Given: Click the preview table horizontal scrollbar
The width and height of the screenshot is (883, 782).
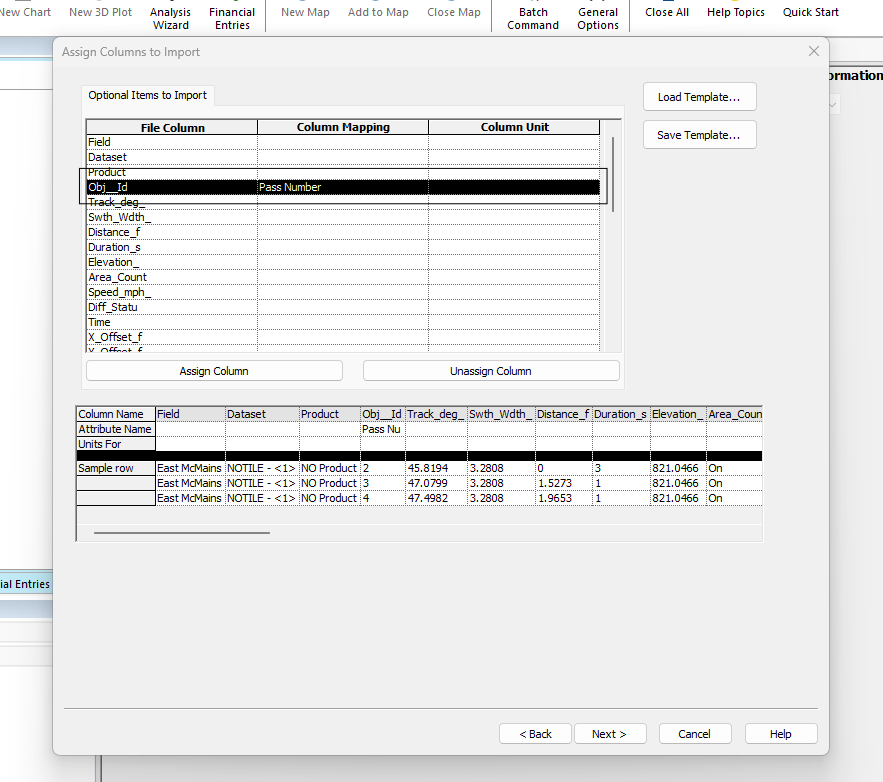Looking at the screenshot, I should coord(182,533).
